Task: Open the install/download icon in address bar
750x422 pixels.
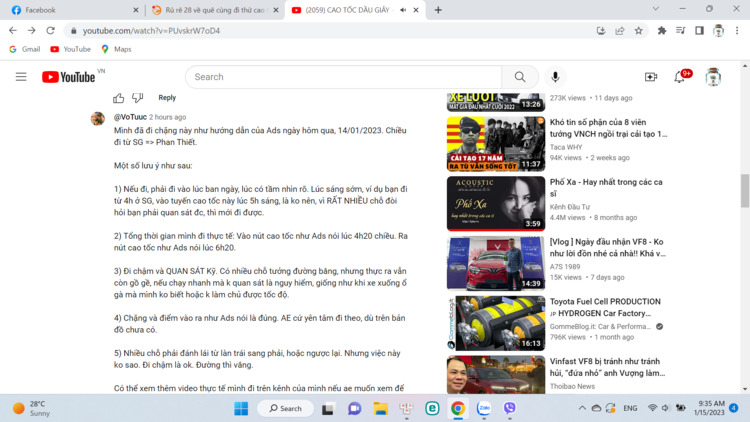Action: point(601,31)
